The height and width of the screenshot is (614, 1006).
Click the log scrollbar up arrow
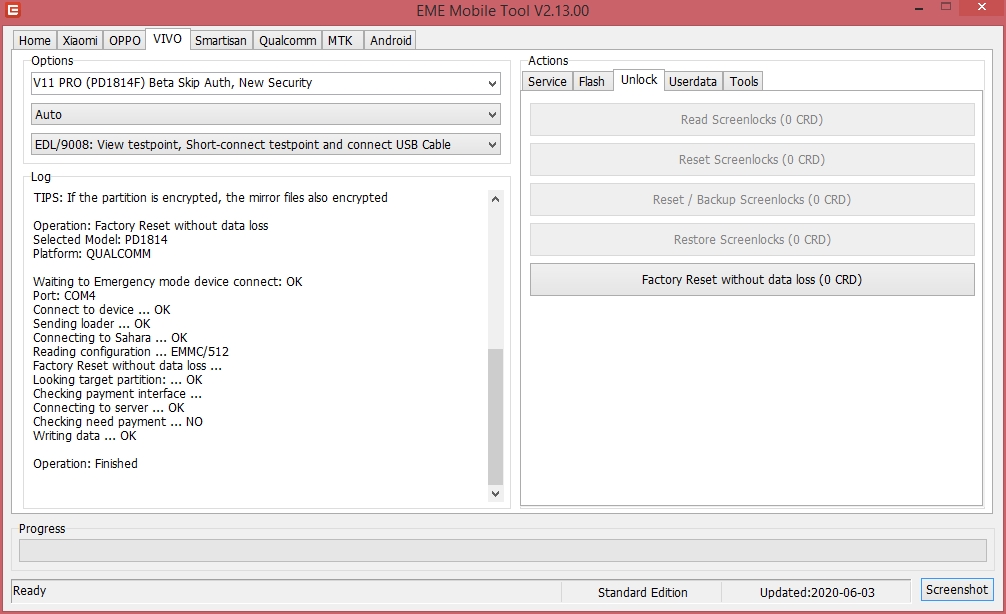(x=495, y=199)
